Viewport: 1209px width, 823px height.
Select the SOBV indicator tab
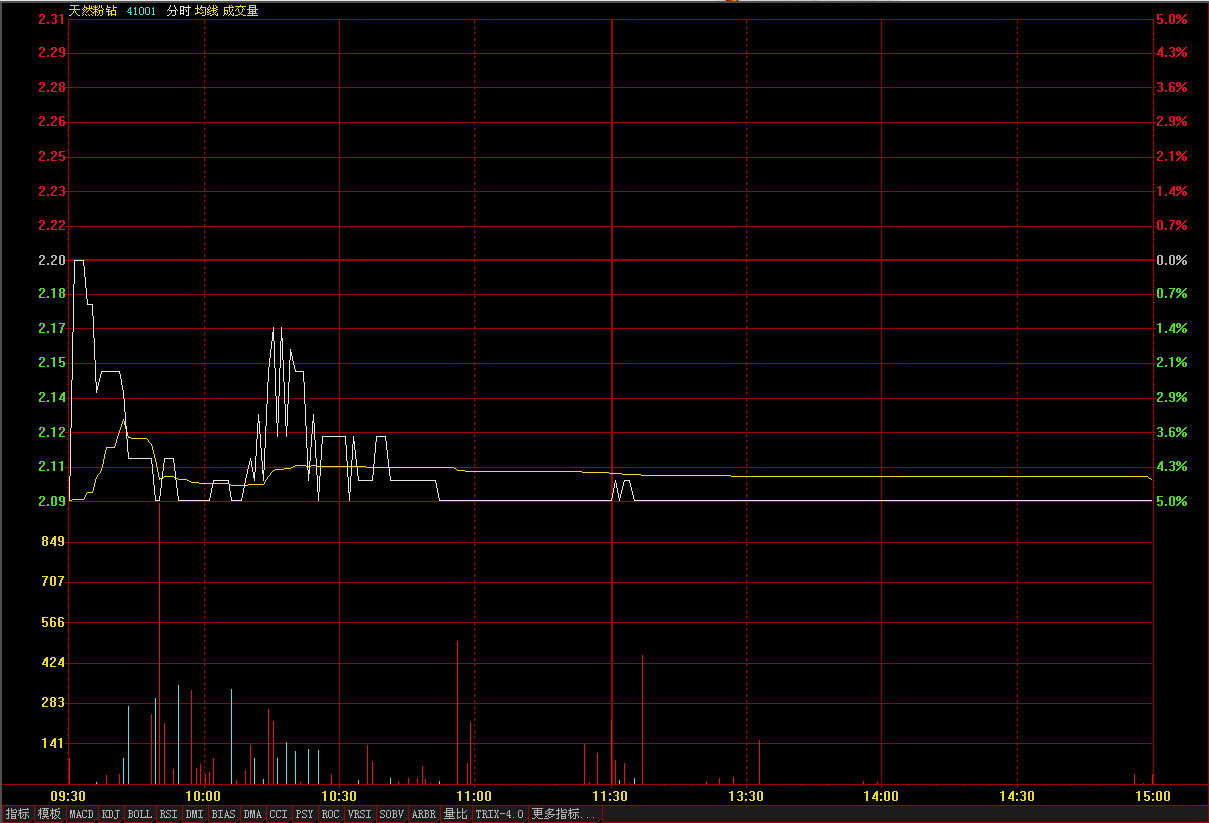pos(392,814)
